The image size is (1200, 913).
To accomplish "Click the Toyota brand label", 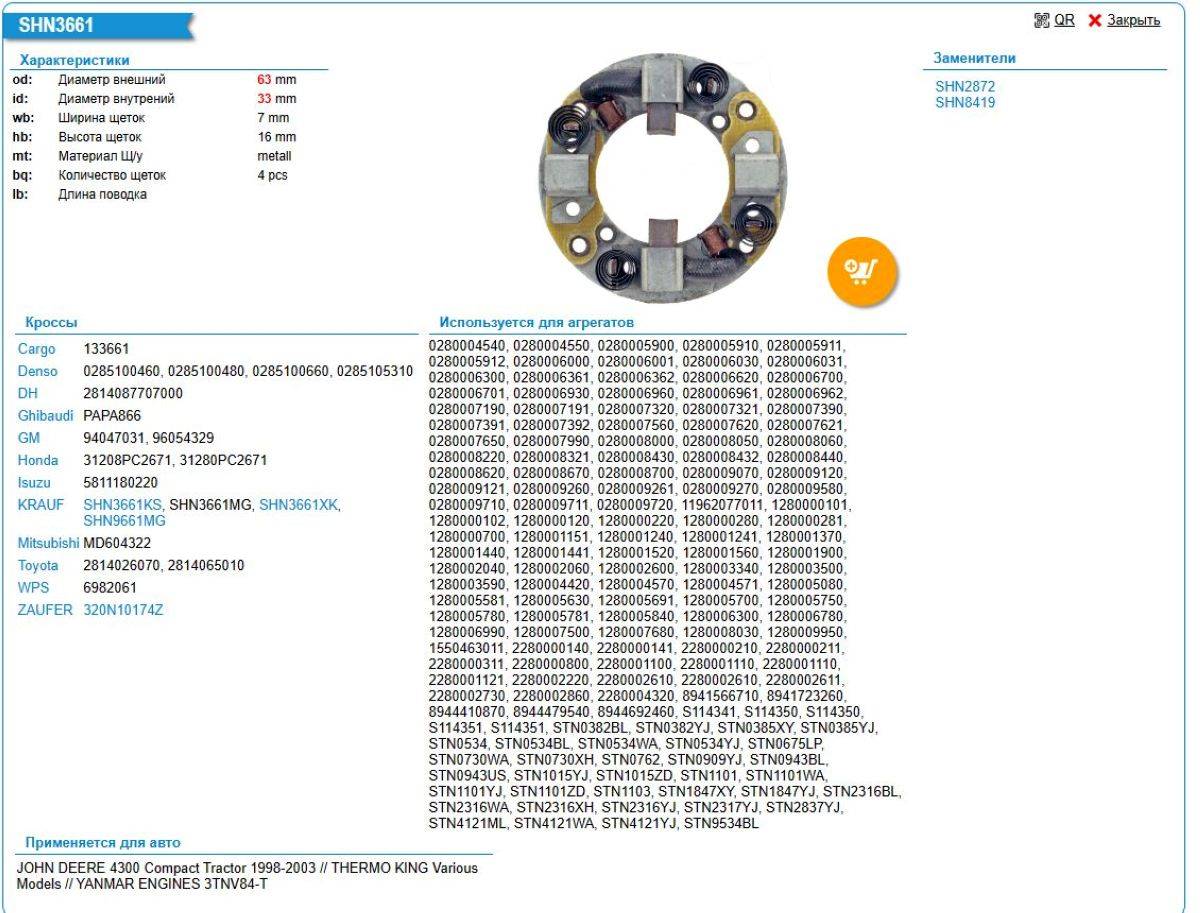I will pyautogui.click(x=38, y=565).
